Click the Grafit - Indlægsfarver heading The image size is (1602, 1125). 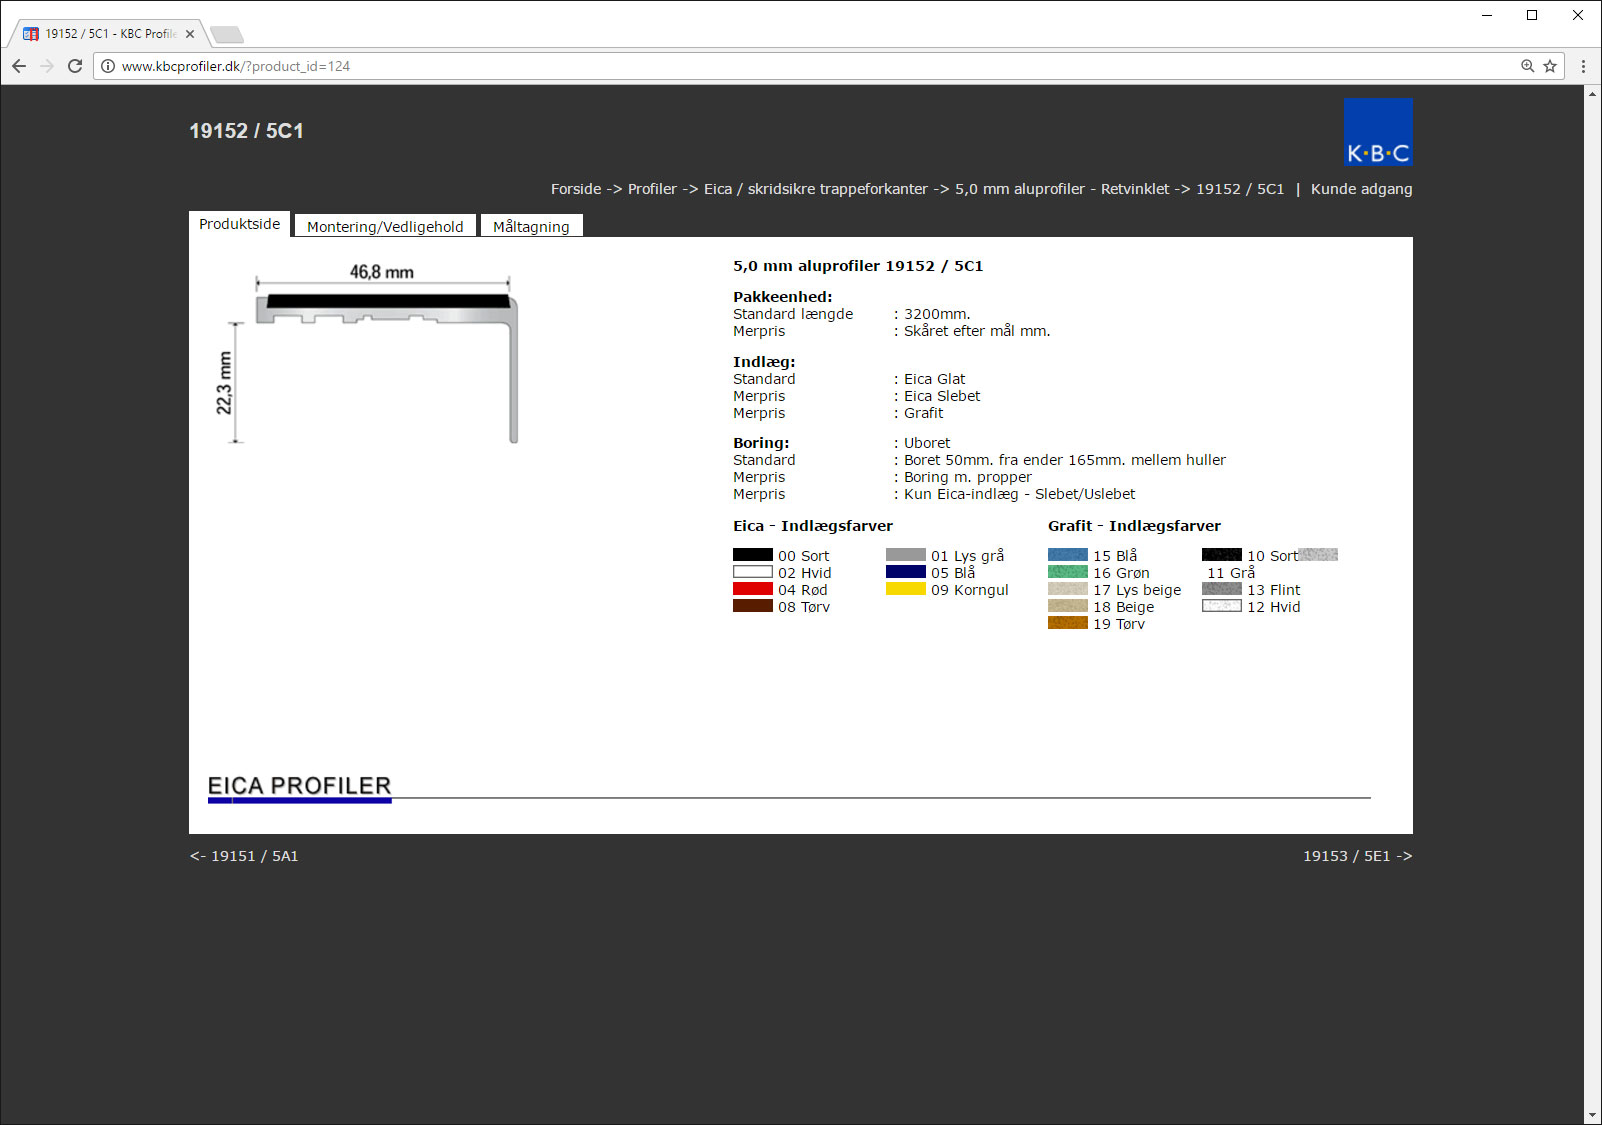(x=1134, y=526)
